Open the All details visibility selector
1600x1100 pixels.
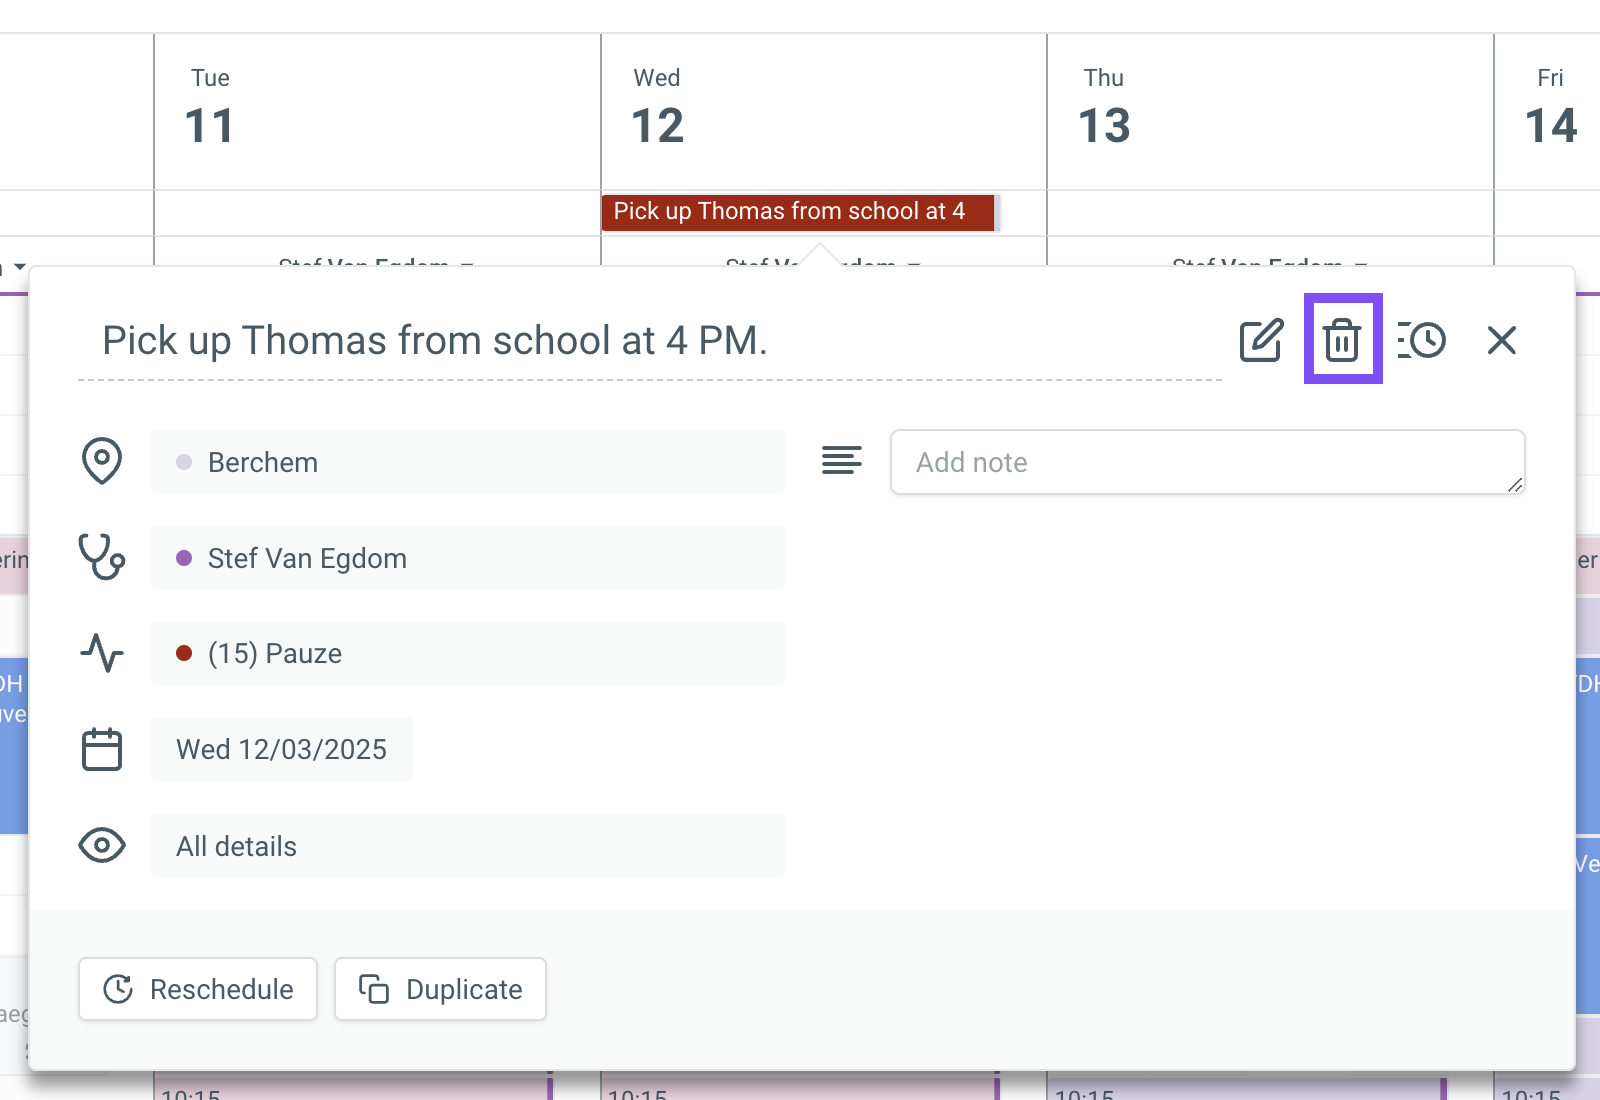click(x=467, y=846)
